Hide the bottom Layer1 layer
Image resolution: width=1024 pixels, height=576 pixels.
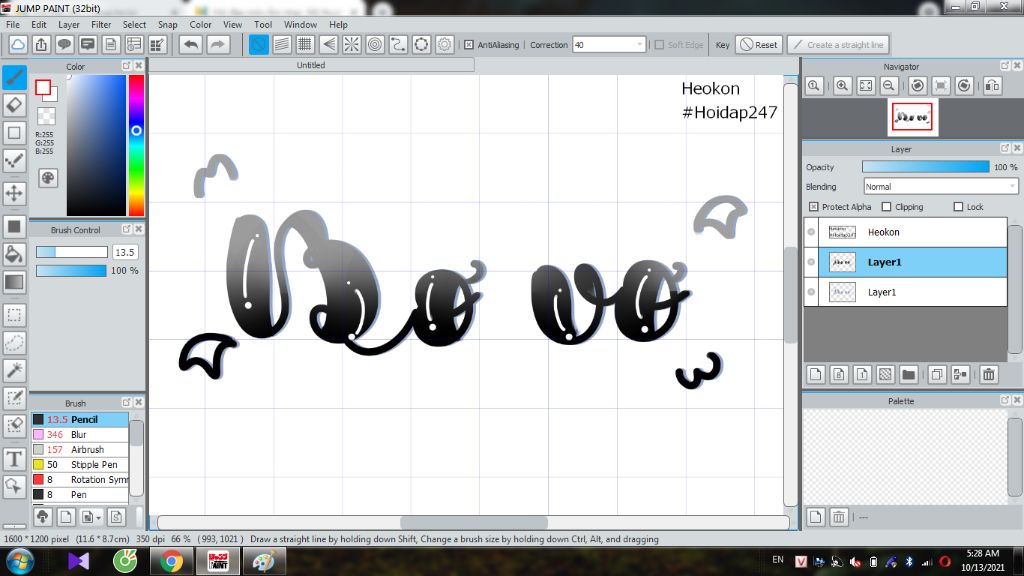click(811, 292)
